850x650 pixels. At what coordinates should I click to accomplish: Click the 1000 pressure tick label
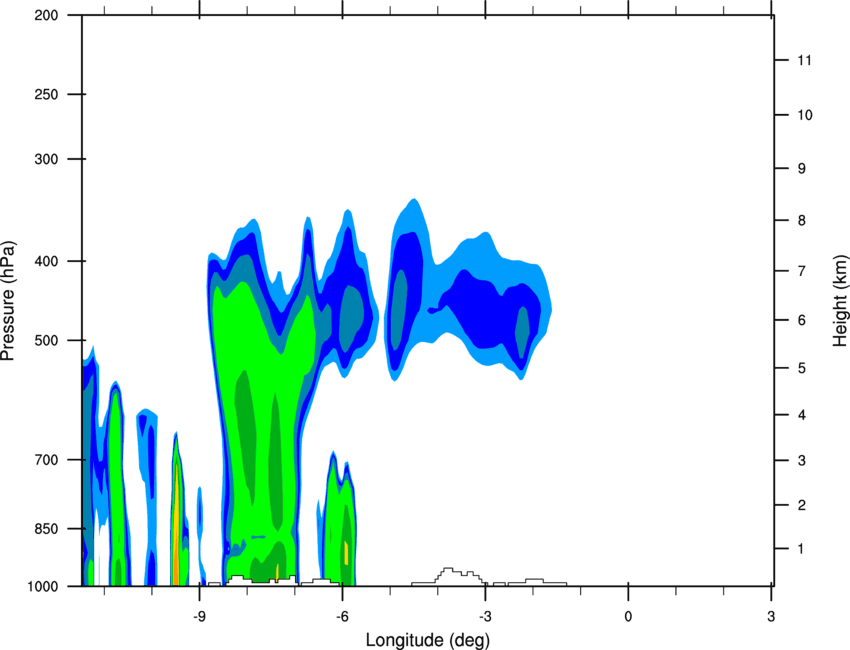tap(42, 586)
